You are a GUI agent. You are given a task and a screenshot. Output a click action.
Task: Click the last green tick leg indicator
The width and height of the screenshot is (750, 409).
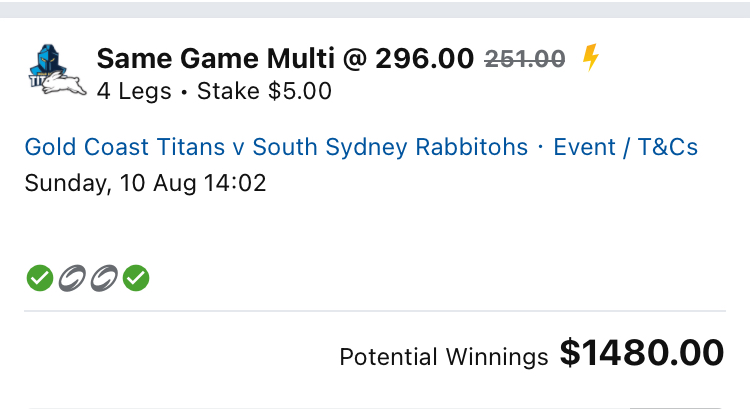136,278
